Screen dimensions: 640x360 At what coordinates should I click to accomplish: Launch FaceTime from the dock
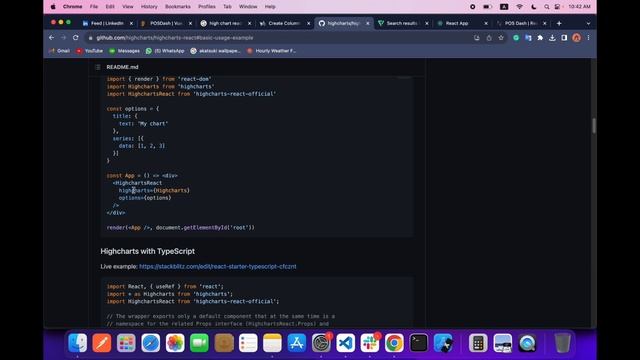point(199,343)
